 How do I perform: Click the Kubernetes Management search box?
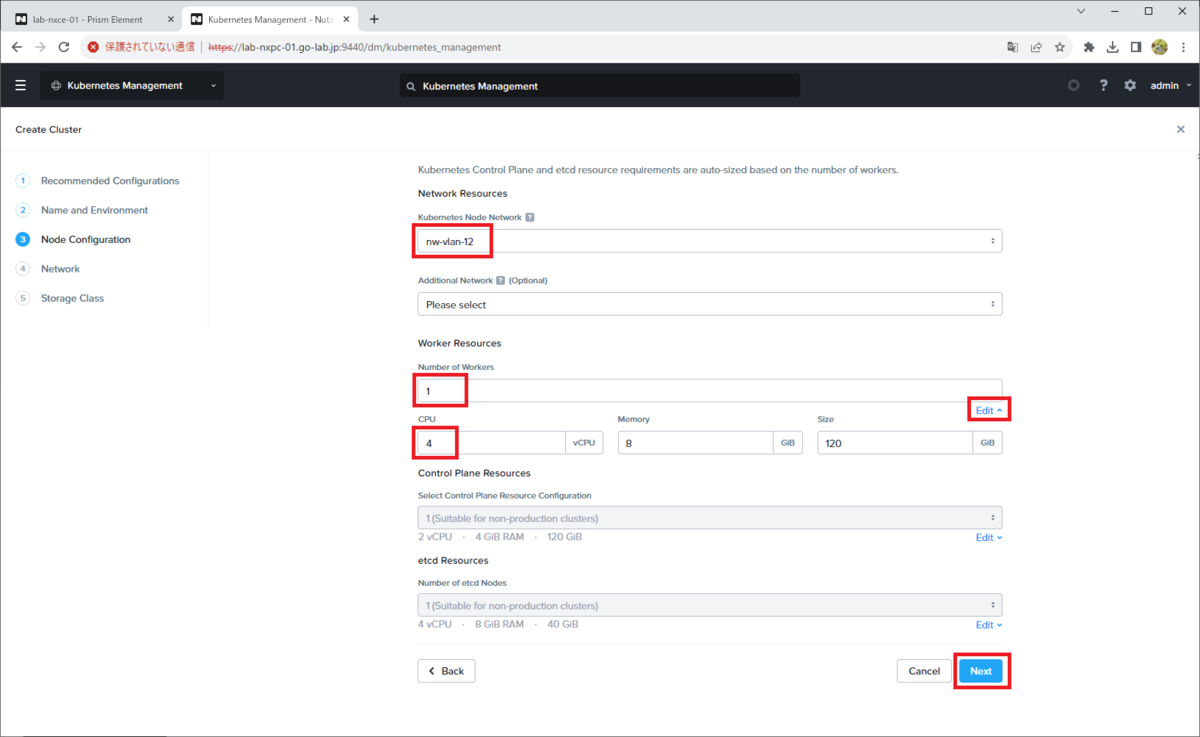tap(600, 86)
